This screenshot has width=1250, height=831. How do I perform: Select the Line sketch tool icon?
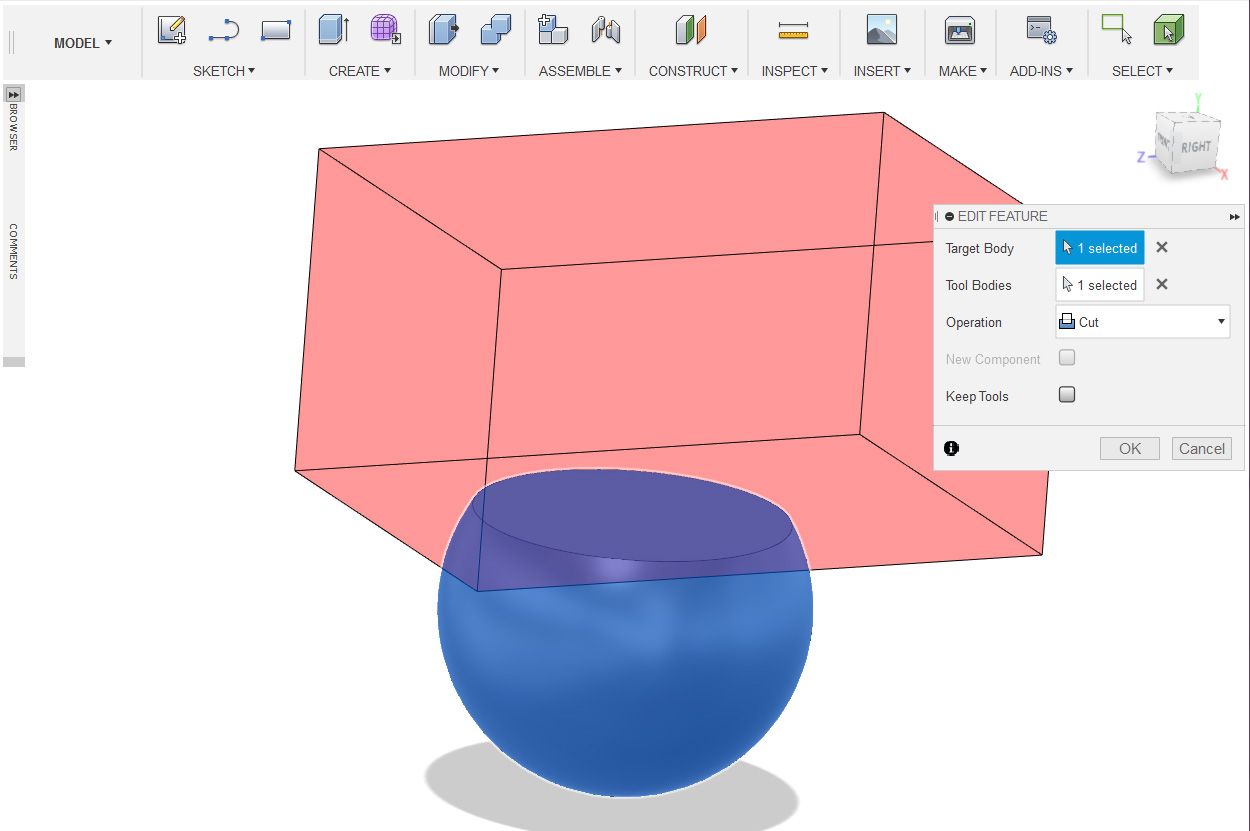point(224,31)
